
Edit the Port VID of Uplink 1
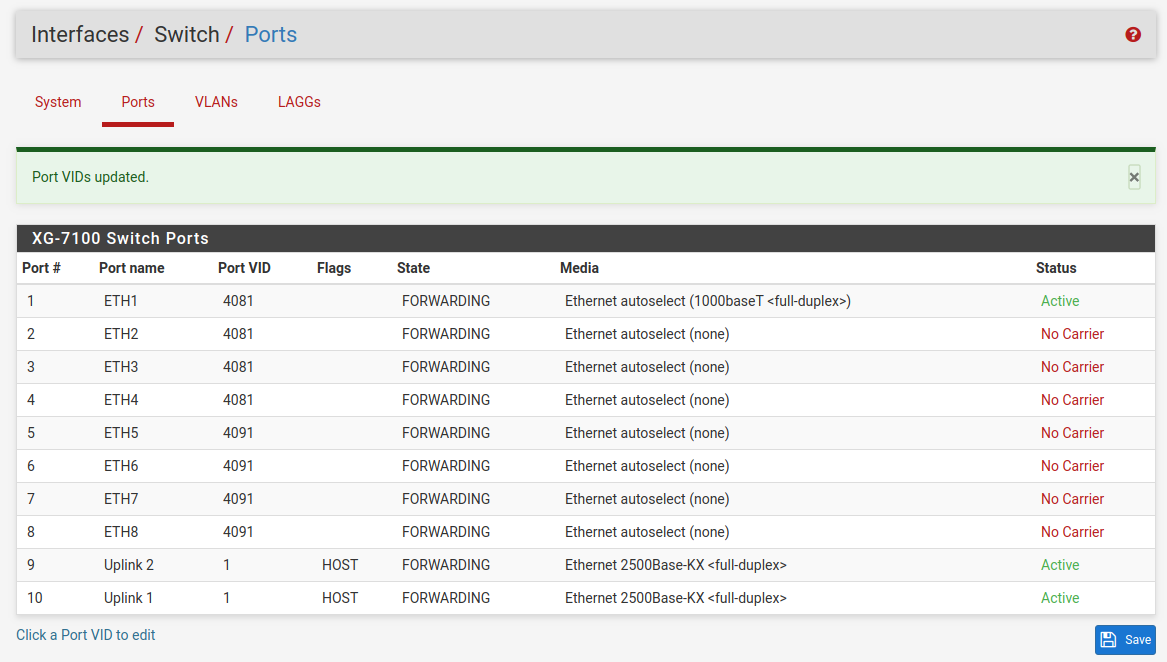[227, 598]
